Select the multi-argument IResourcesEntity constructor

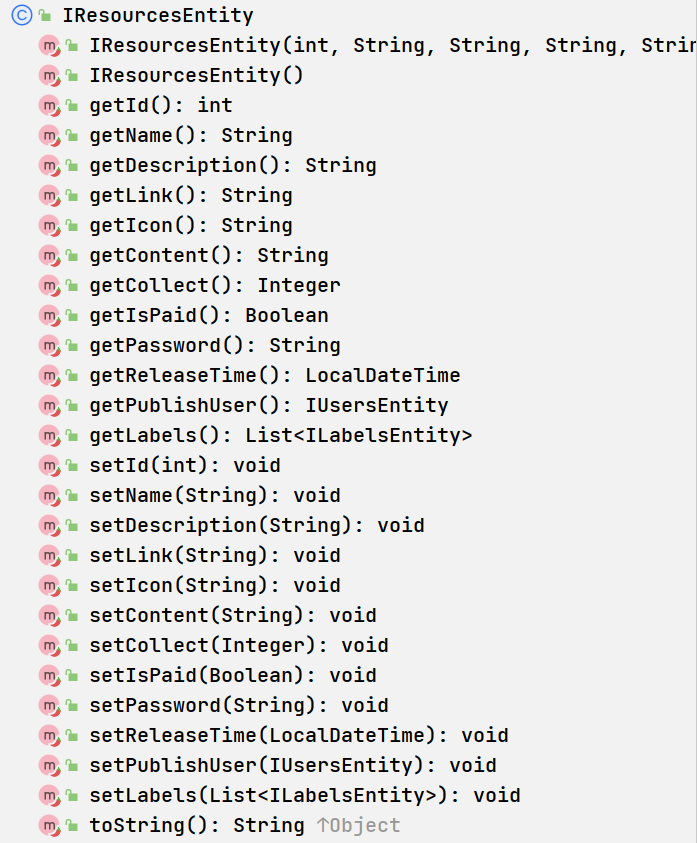pos(393,45)
